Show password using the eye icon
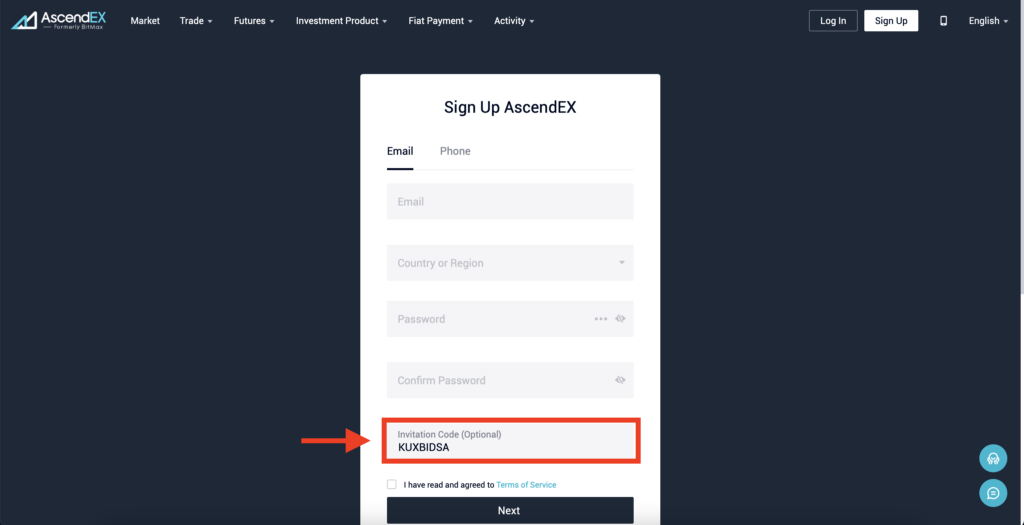 click(x=620, y=319)
